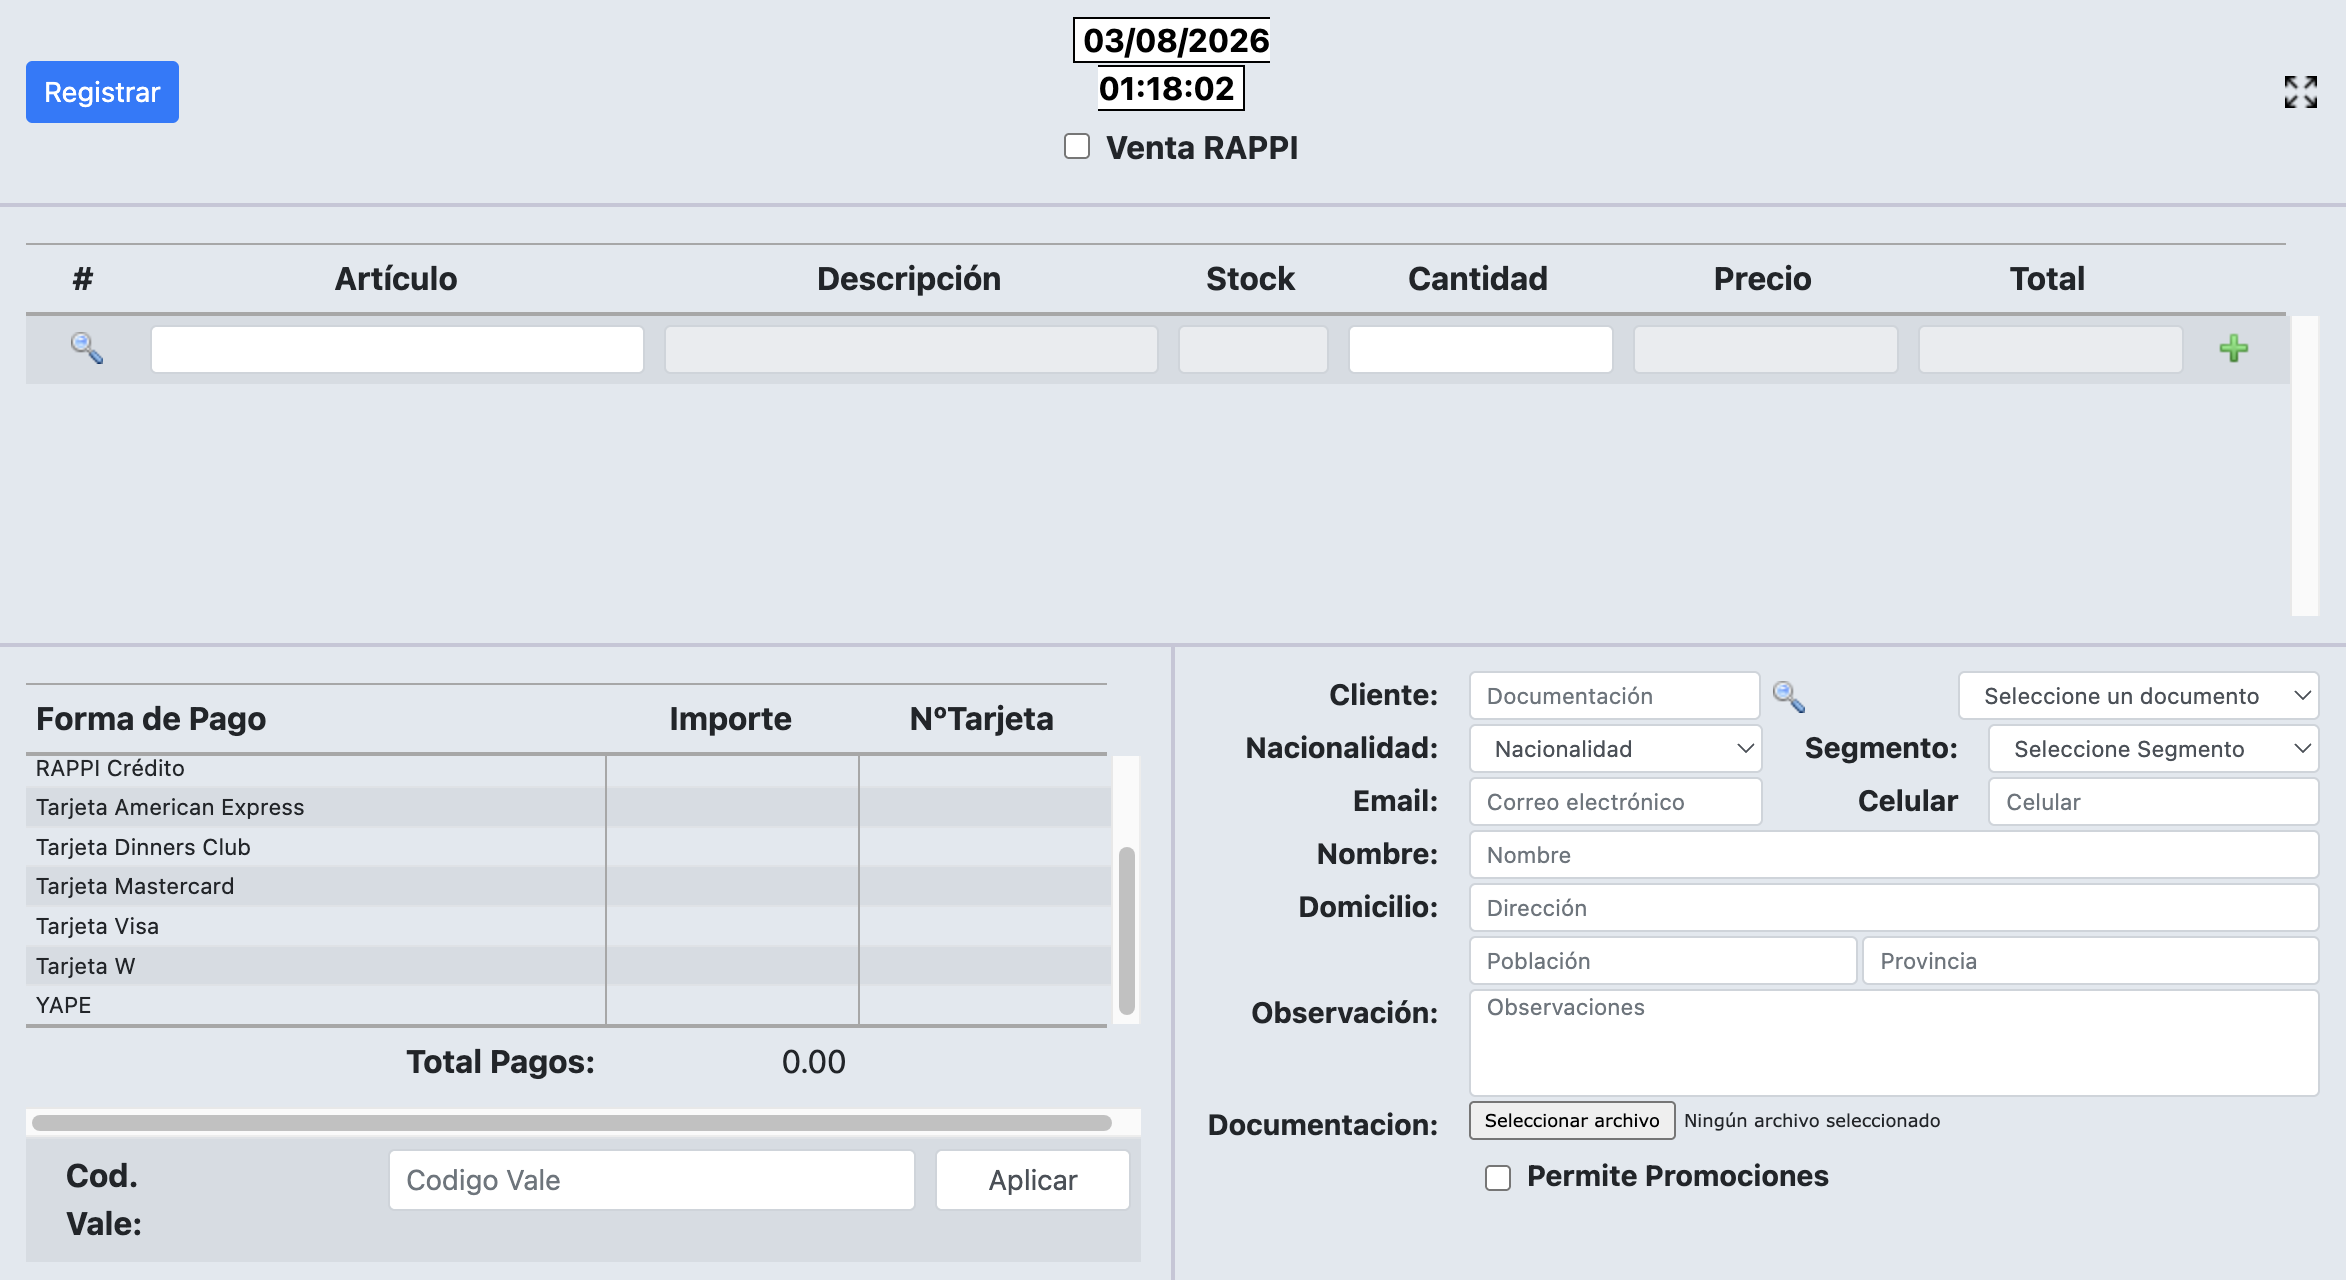Select the Tarjeta Visa payment row
Viewport: 2346px width, 1280px height.
point(568,926)
